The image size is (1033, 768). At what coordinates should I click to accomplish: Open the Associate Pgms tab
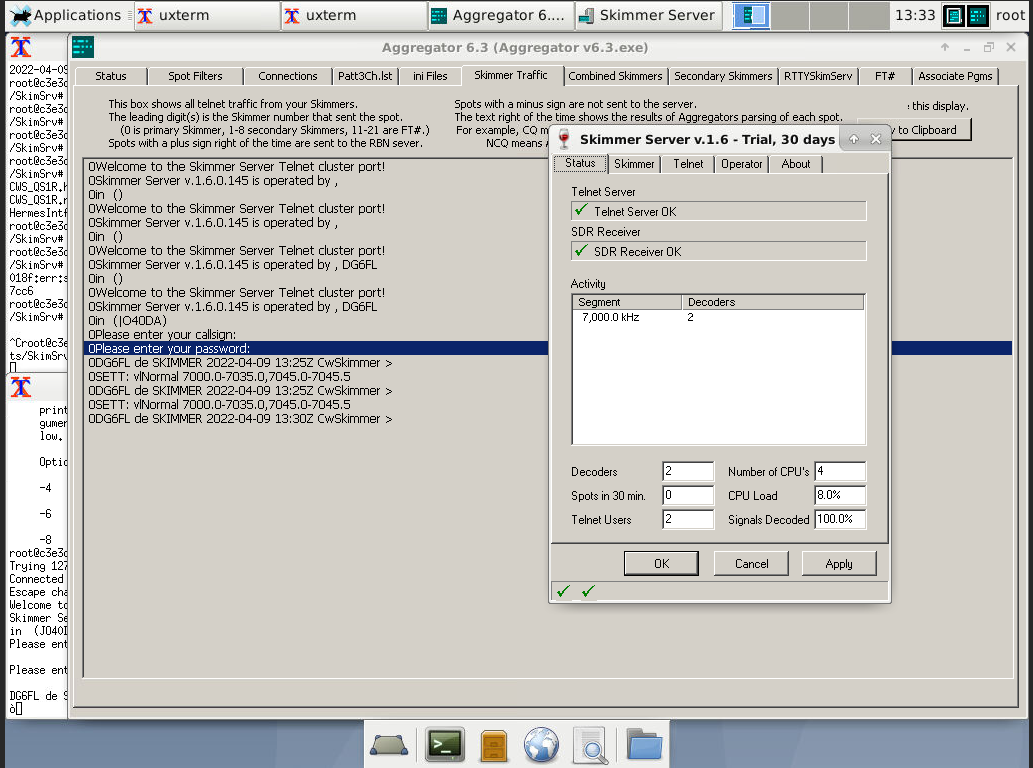pos(955,76)
